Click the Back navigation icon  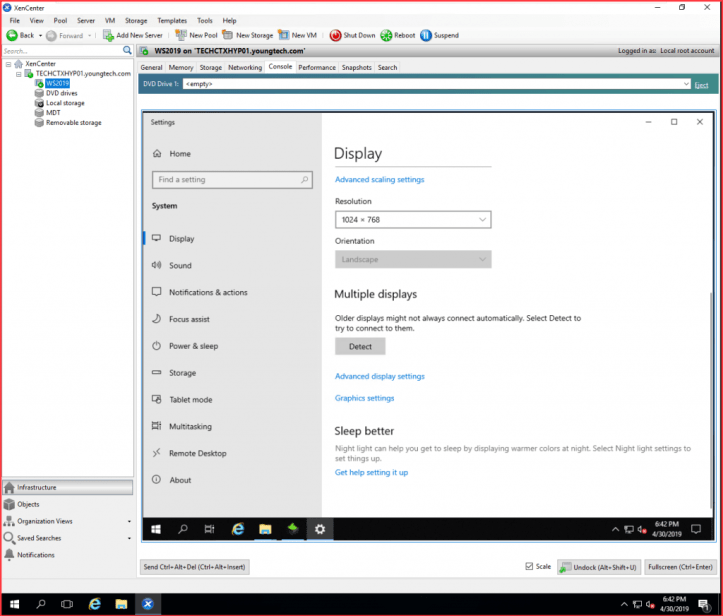coord(12,36)
